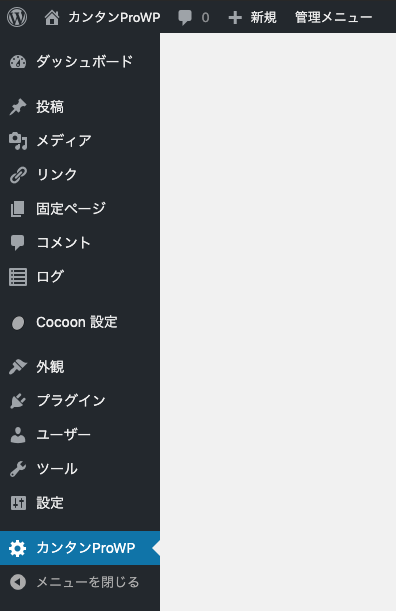The image size is (396, 611).
Task: Open site home icon カンタンProWP
Action: [x=52, y=18]
